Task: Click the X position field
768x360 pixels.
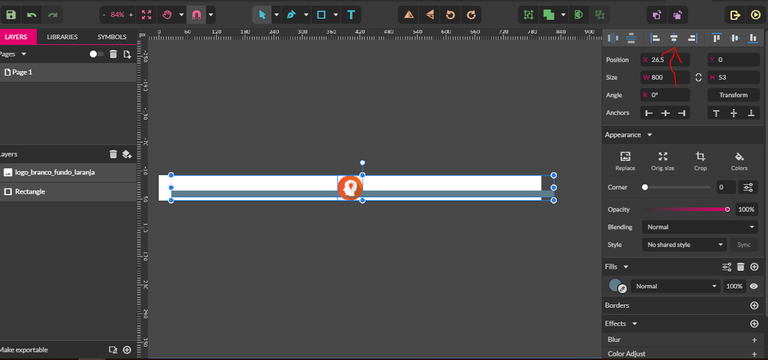Action: click(665, 60)
